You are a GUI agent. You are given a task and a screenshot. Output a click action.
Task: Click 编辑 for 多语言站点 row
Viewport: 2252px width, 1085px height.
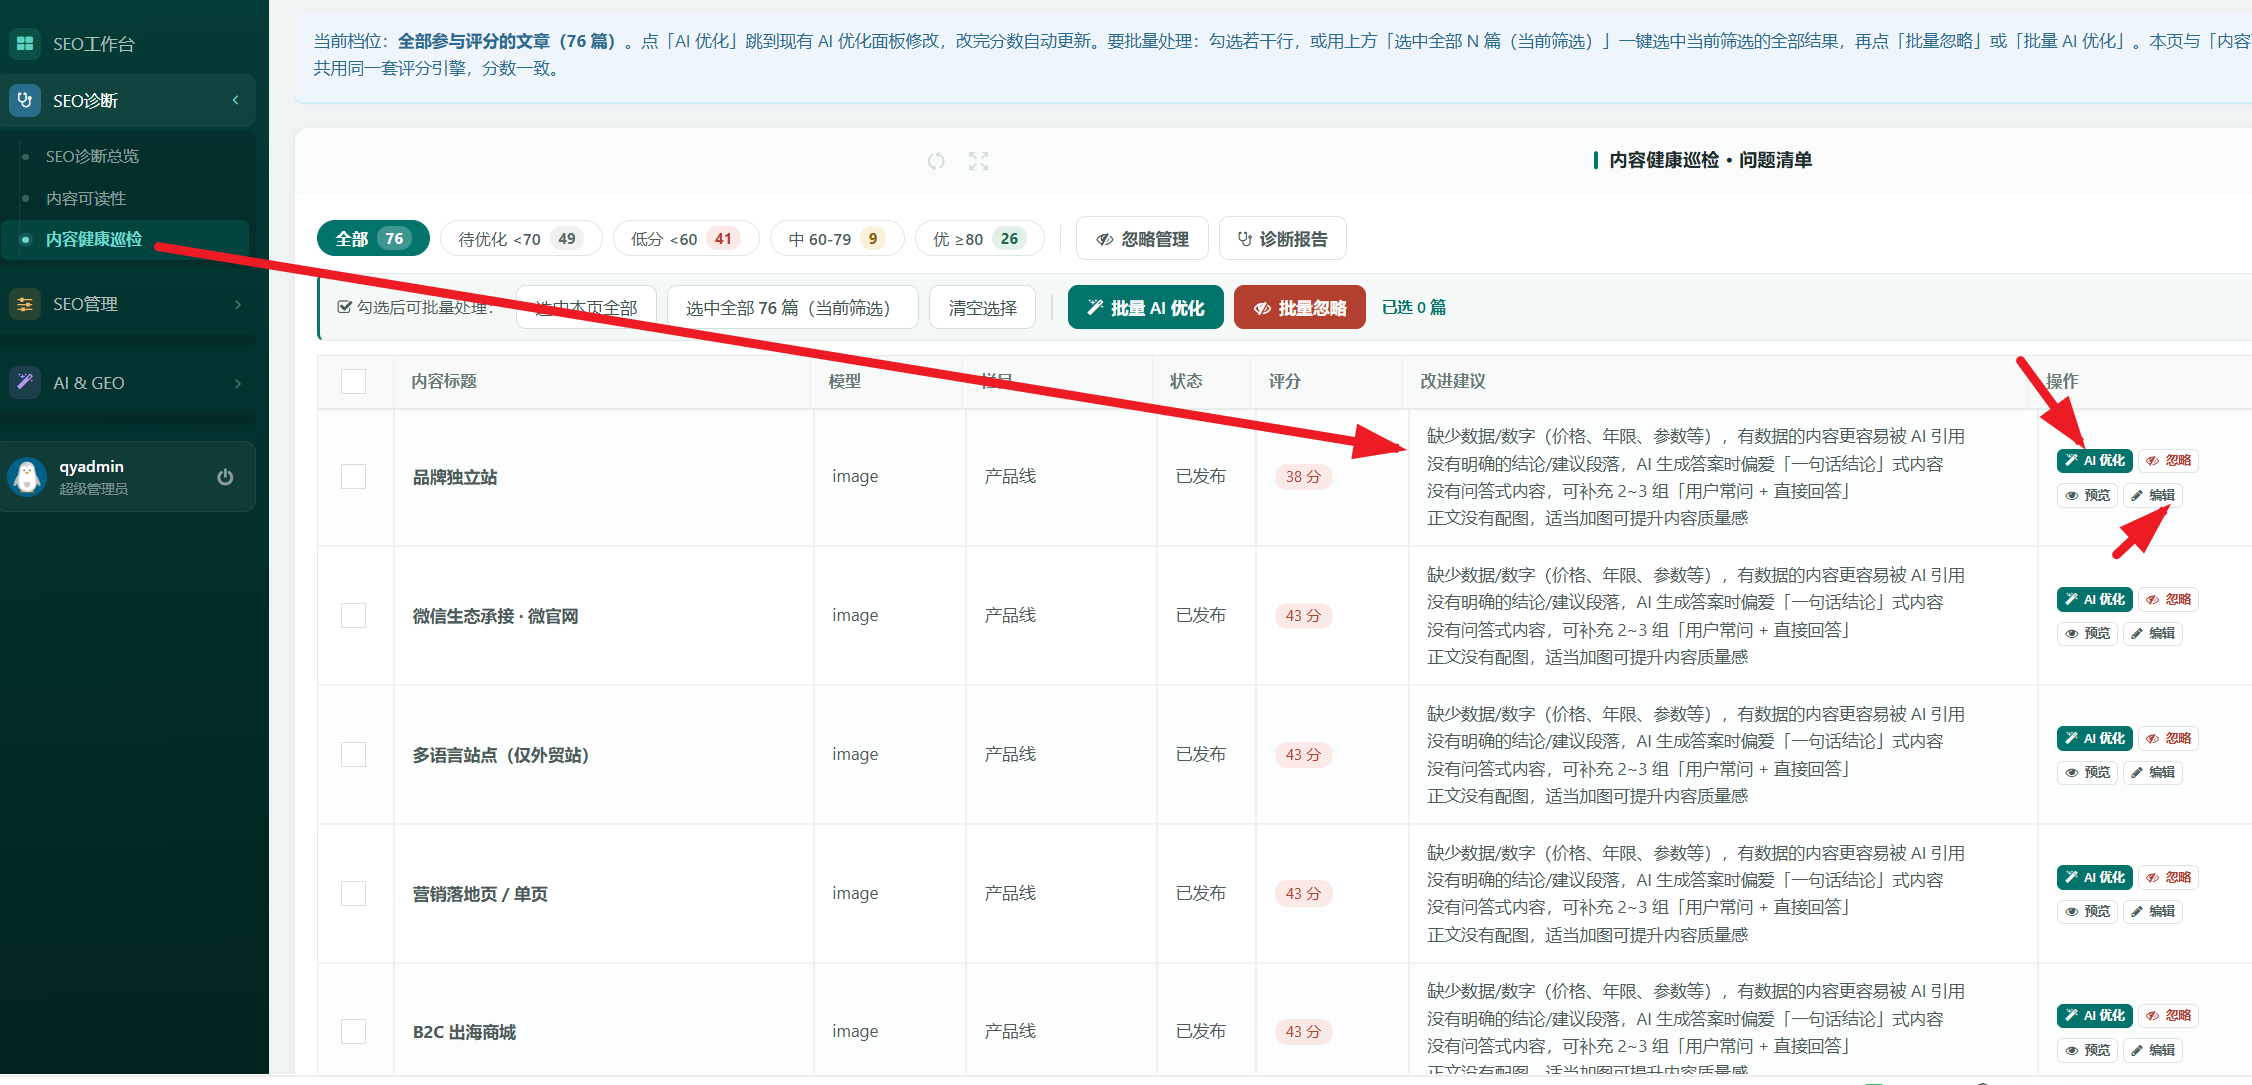point(2153,772)
